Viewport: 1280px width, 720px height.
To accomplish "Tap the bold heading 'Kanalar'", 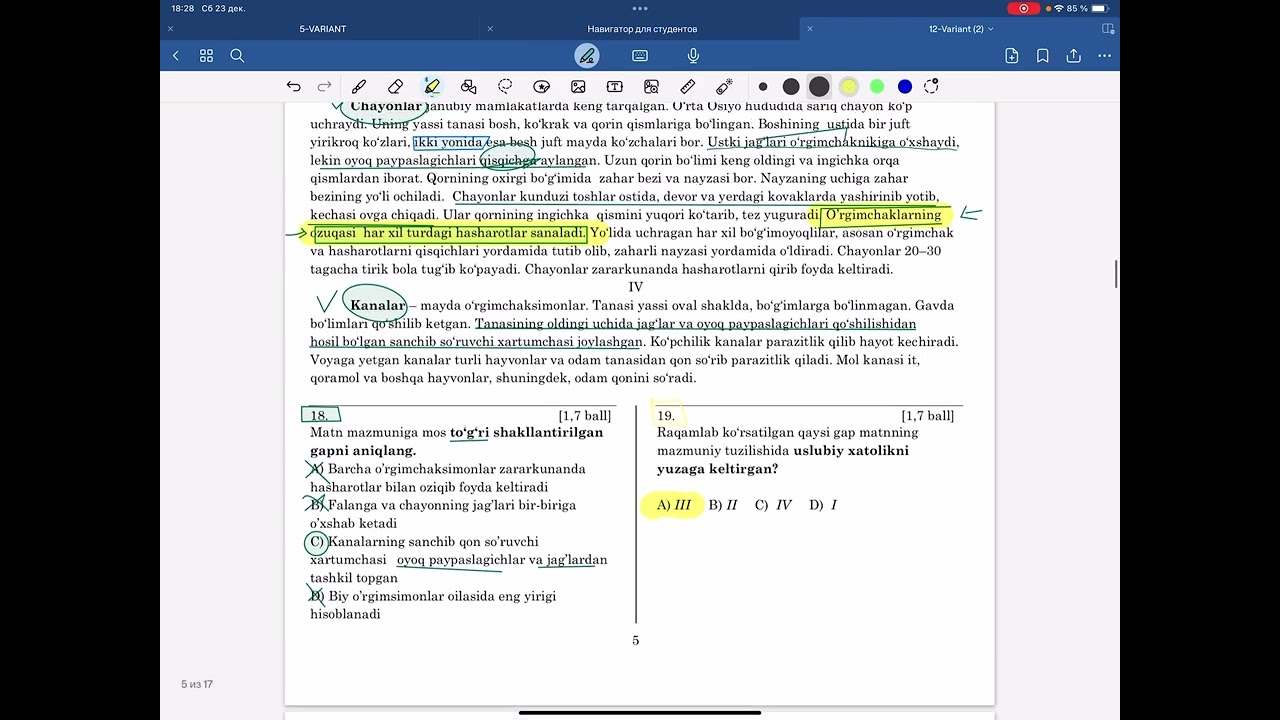I will (x=377, y=305).
